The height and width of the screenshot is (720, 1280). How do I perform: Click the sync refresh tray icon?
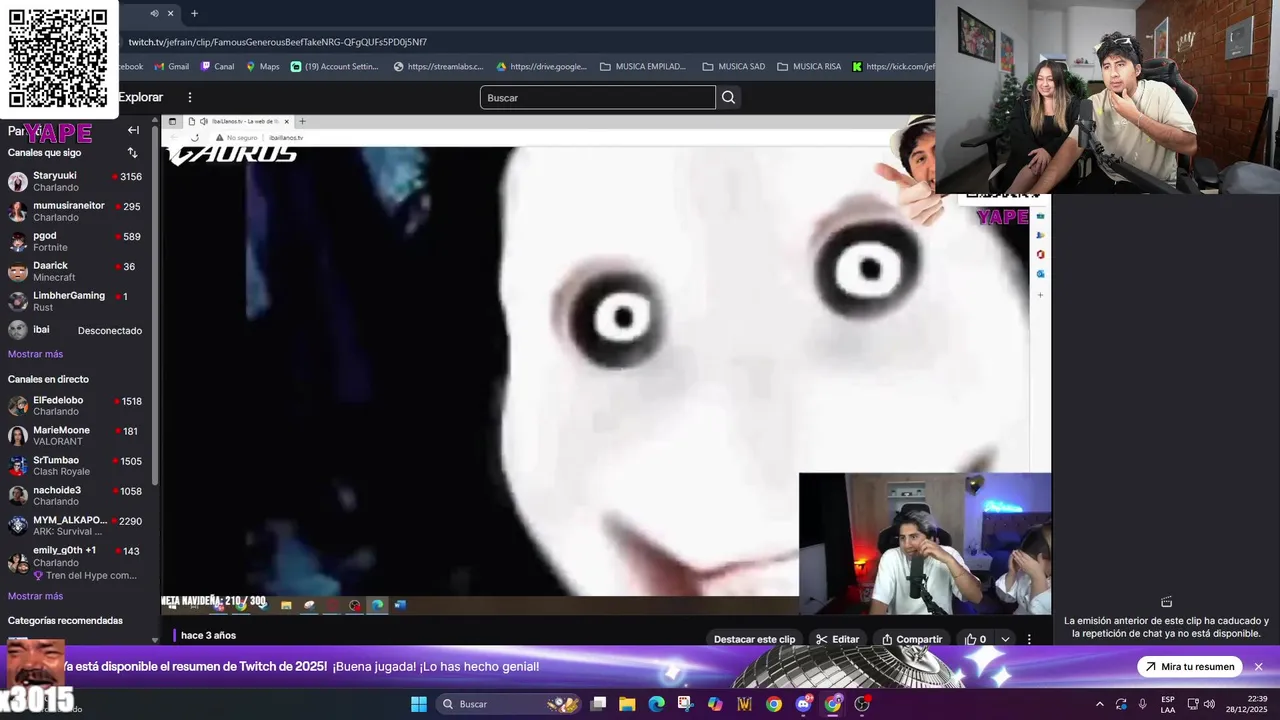(x=1121, y=704)
